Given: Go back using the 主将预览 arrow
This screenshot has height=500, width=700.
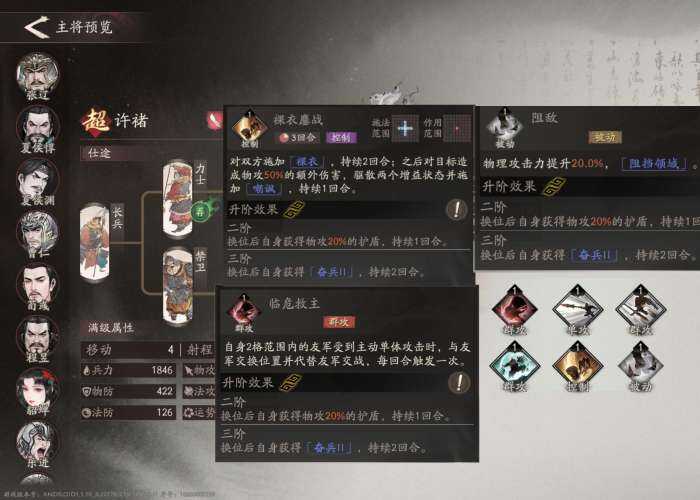Looking at the screenshot, I should tap(37, 27).
